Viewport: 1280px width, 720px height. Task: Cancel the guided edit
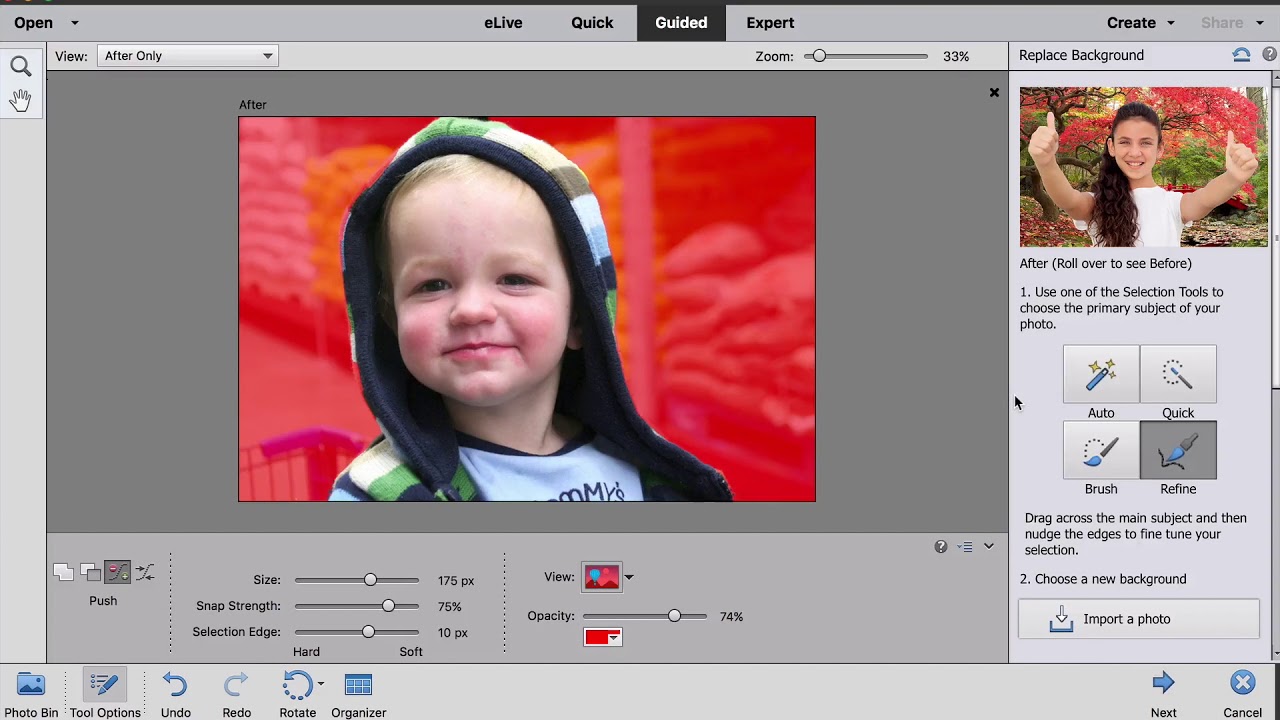1242,695
